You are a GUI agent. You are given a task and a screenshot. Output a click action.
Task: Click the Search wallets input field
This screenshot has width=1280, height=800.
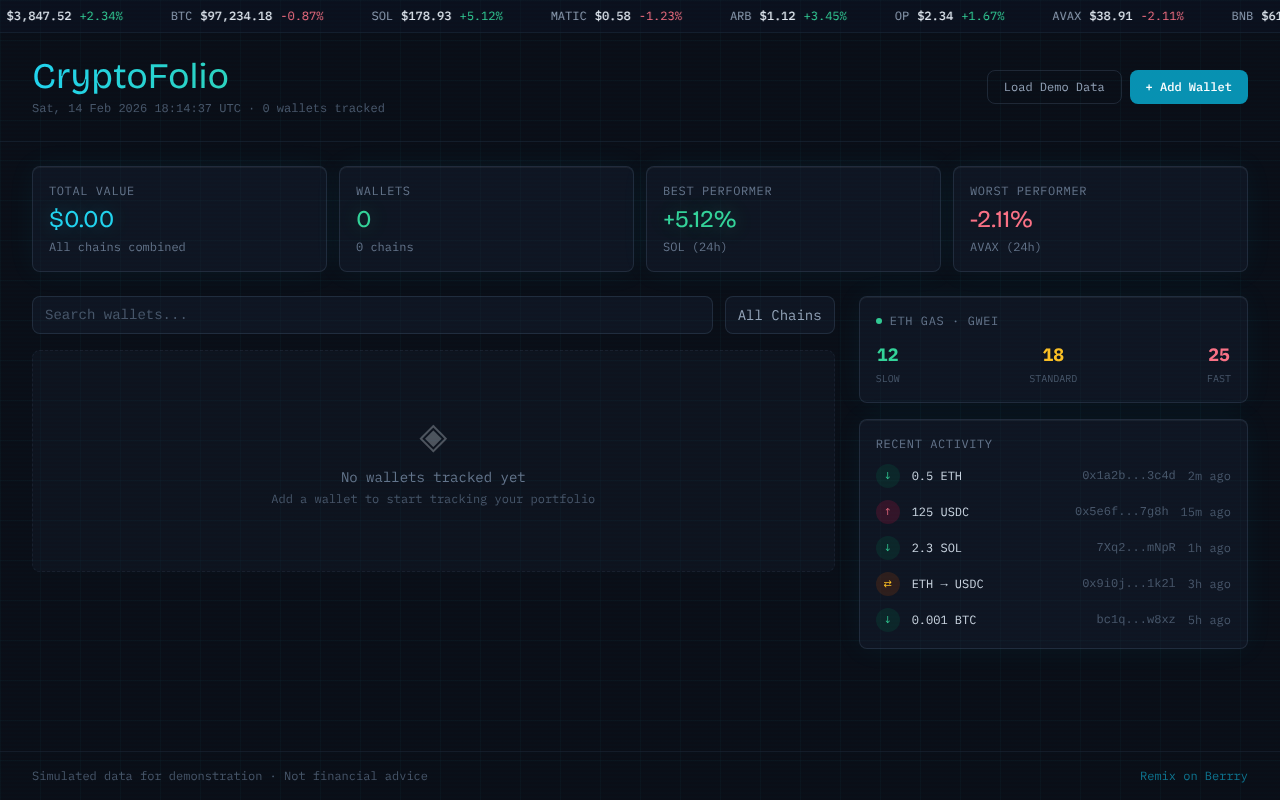(x=372, y=315)
